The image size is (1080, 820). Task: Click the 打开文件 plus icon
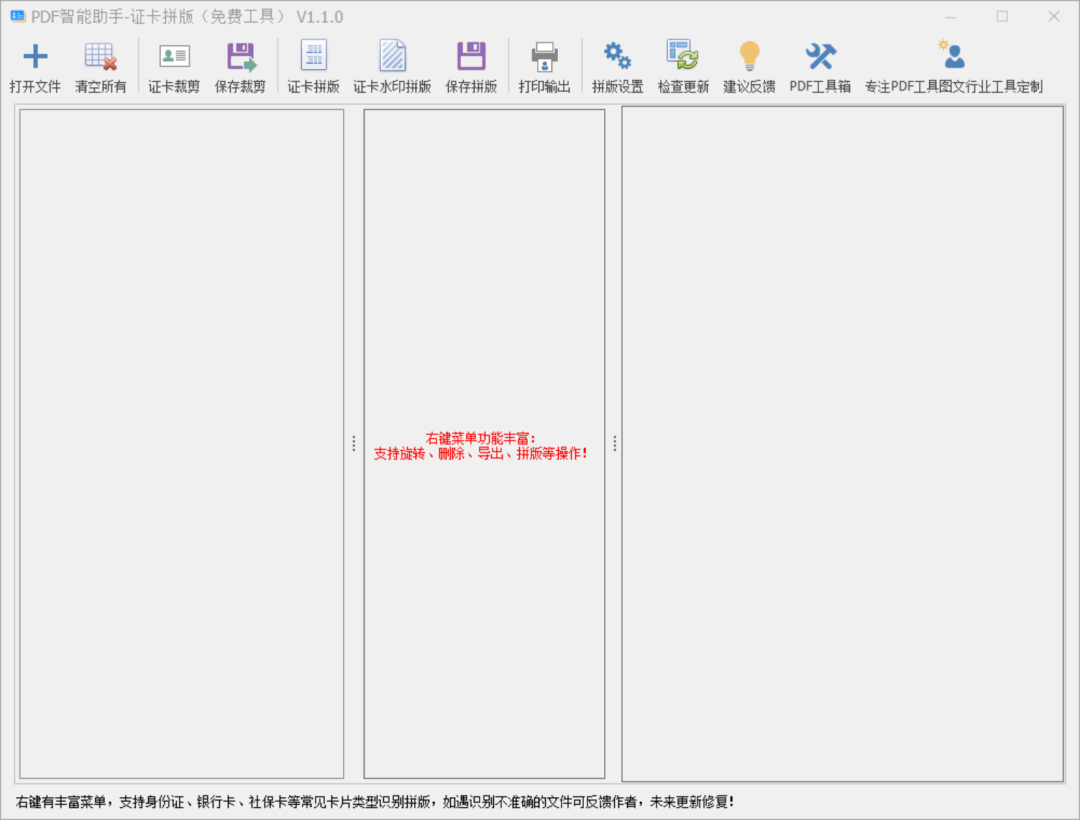35,57
